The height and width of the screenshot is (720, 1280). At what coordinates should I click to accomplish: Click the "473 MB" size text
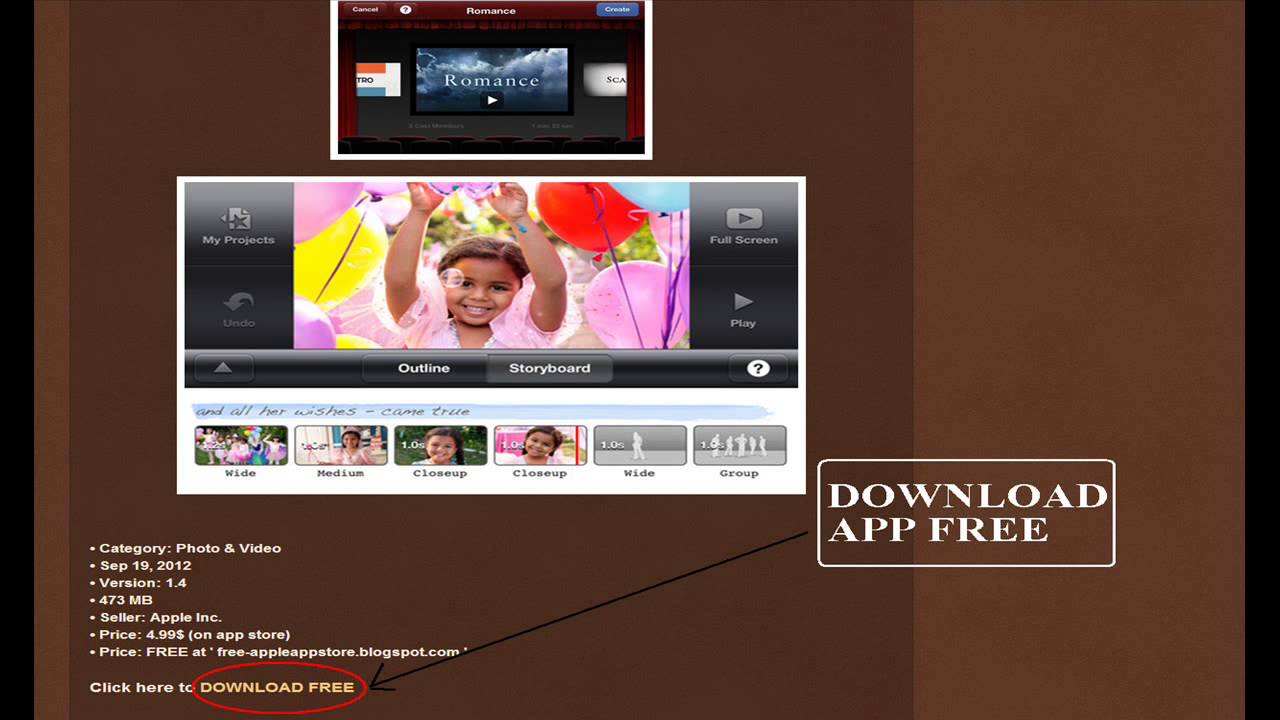[121, 600]
